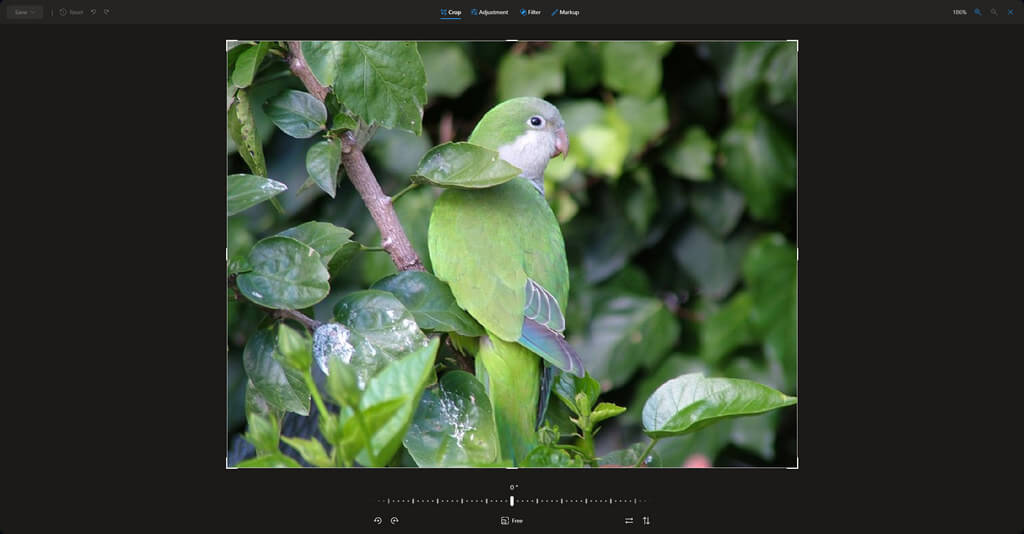1024x534 pixels.
Task: Click the bottom-right crop corner handle
Action: [x=796, y=466]
